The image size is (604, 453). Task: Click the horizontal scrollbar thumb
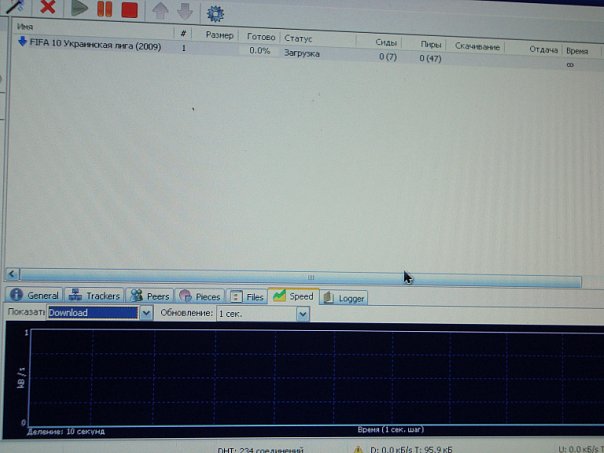pyautogui.click(x=300, y=277)
